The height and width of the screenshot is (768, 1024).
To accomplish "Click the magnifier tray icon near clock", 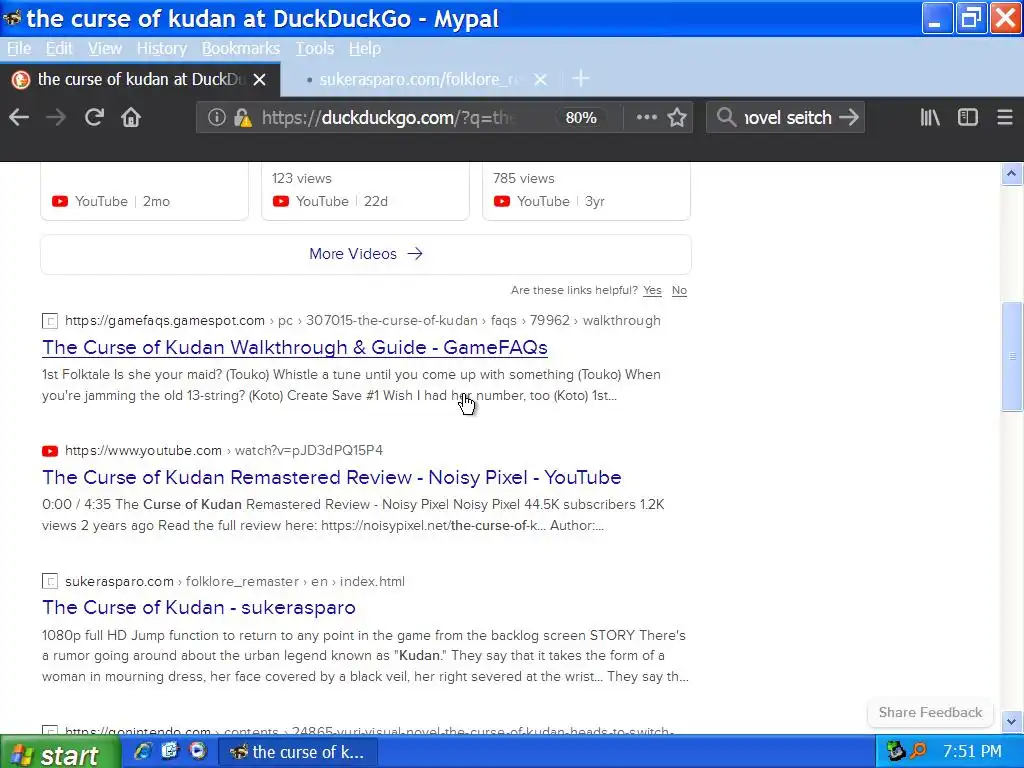I will point(919,751).
